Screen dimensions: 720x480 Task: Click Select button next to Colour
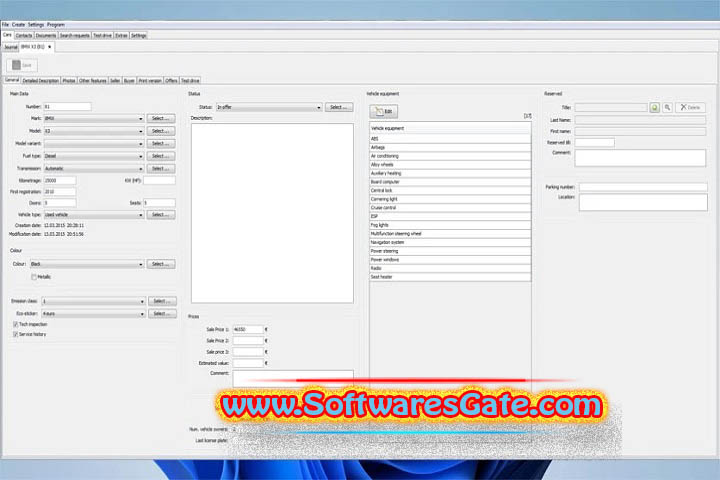(161, 264)
